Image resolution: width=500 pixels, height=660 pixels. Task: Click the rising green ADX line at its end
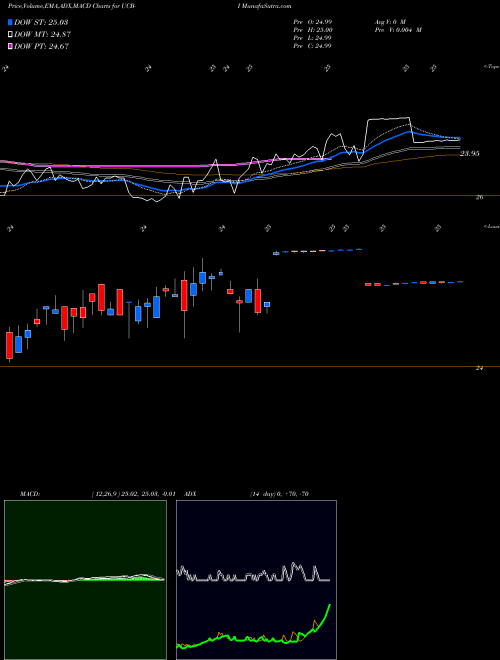coord(329,606)
